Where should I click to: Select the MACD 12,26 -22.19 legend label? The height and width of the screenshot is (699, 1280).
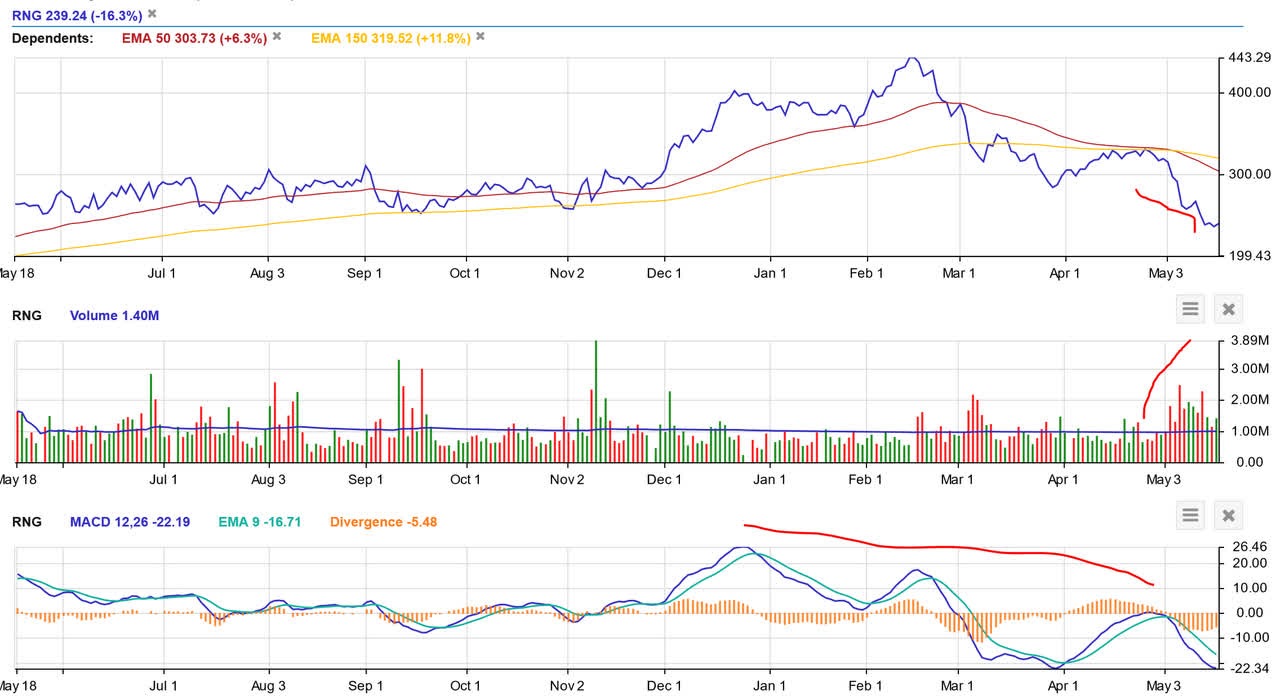coord(131,522)
